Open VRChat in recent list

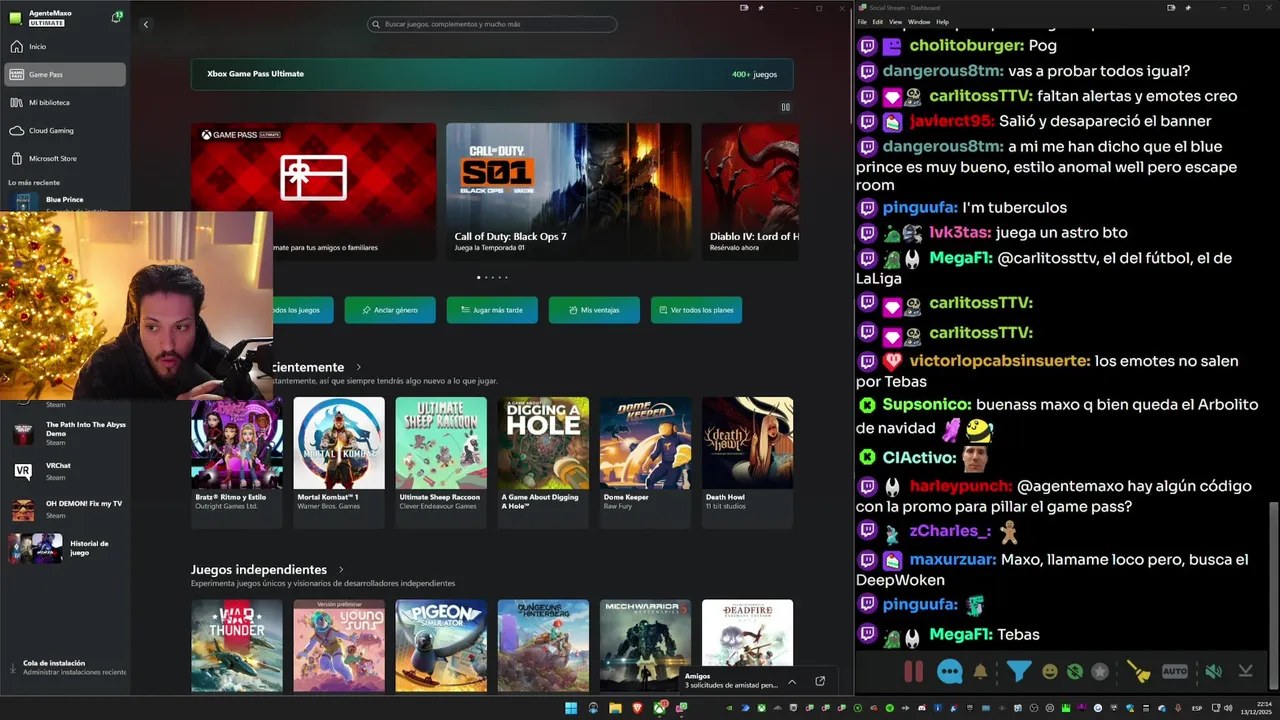(67, 471)
